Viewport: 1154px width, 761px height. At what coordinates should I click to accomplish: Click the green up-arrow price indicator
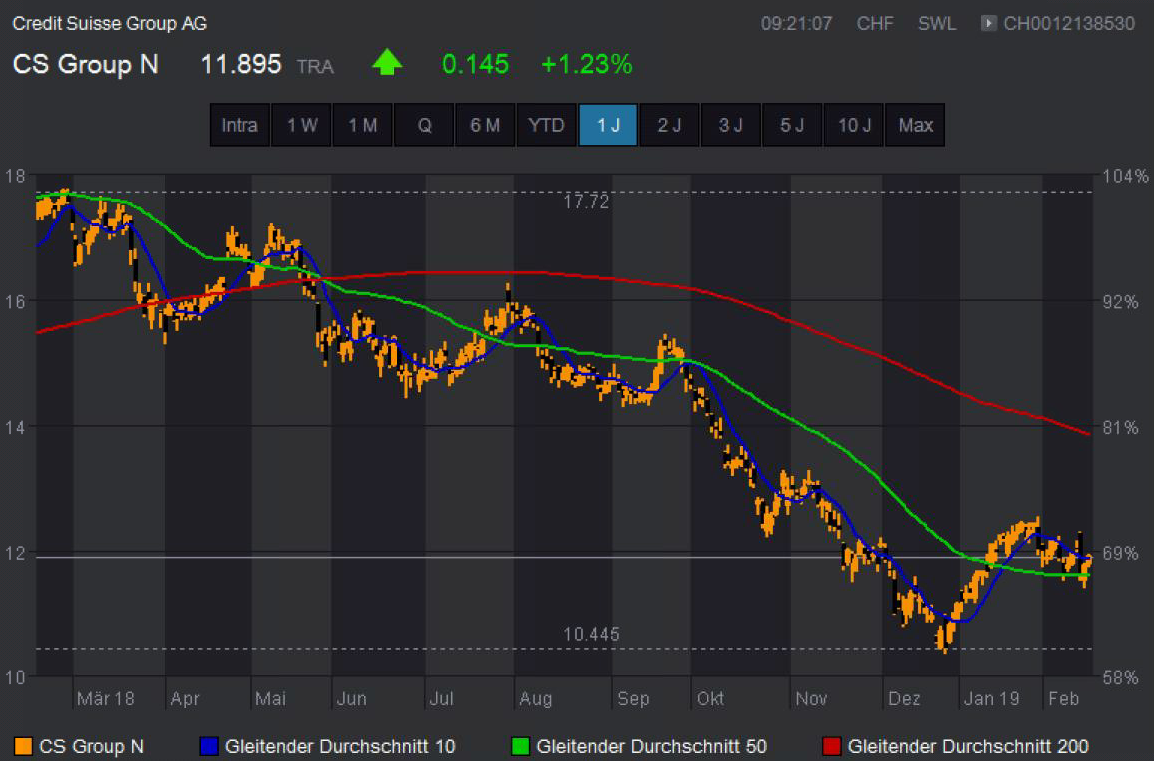click(x=387, y=64)
